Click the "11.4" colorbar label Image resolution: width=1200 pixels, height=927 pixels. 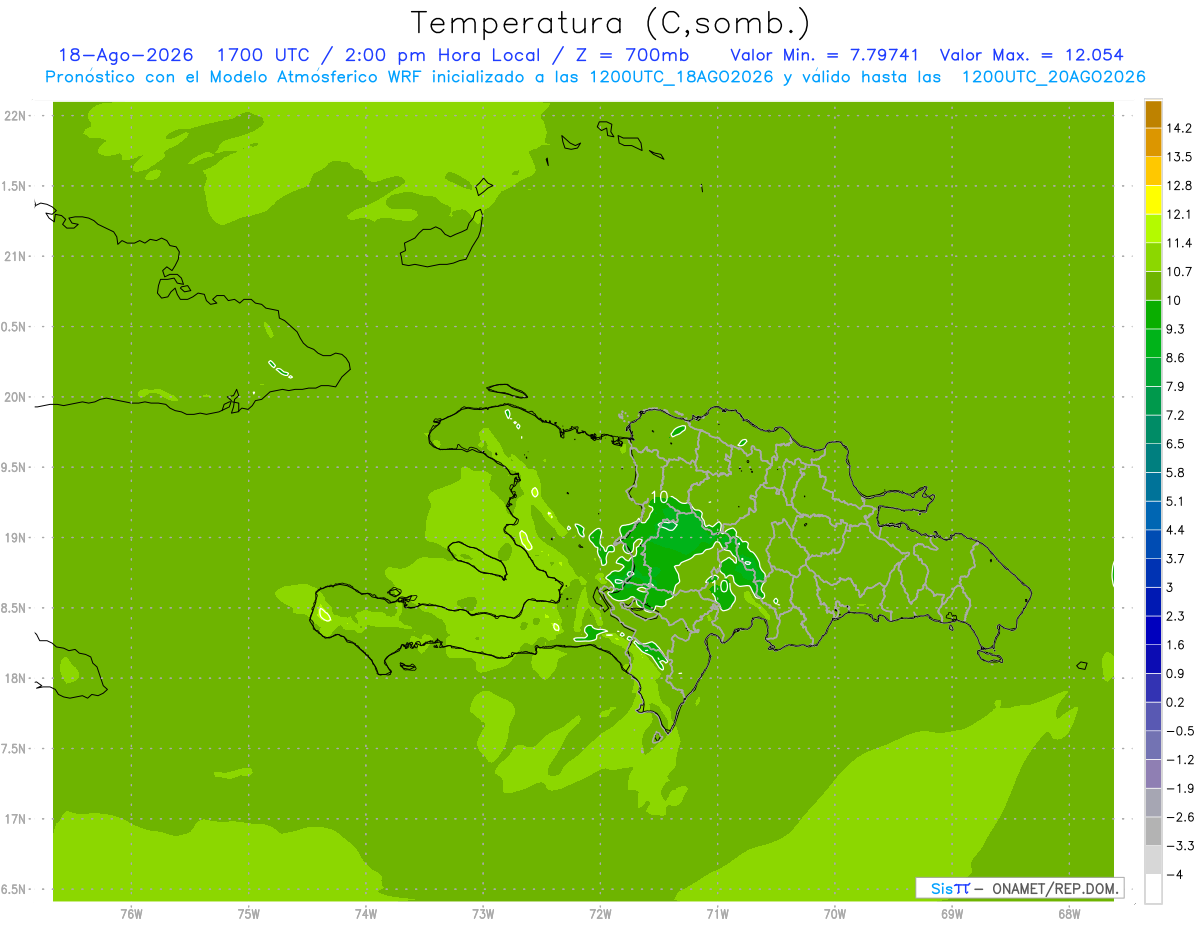click(1179, 243)
